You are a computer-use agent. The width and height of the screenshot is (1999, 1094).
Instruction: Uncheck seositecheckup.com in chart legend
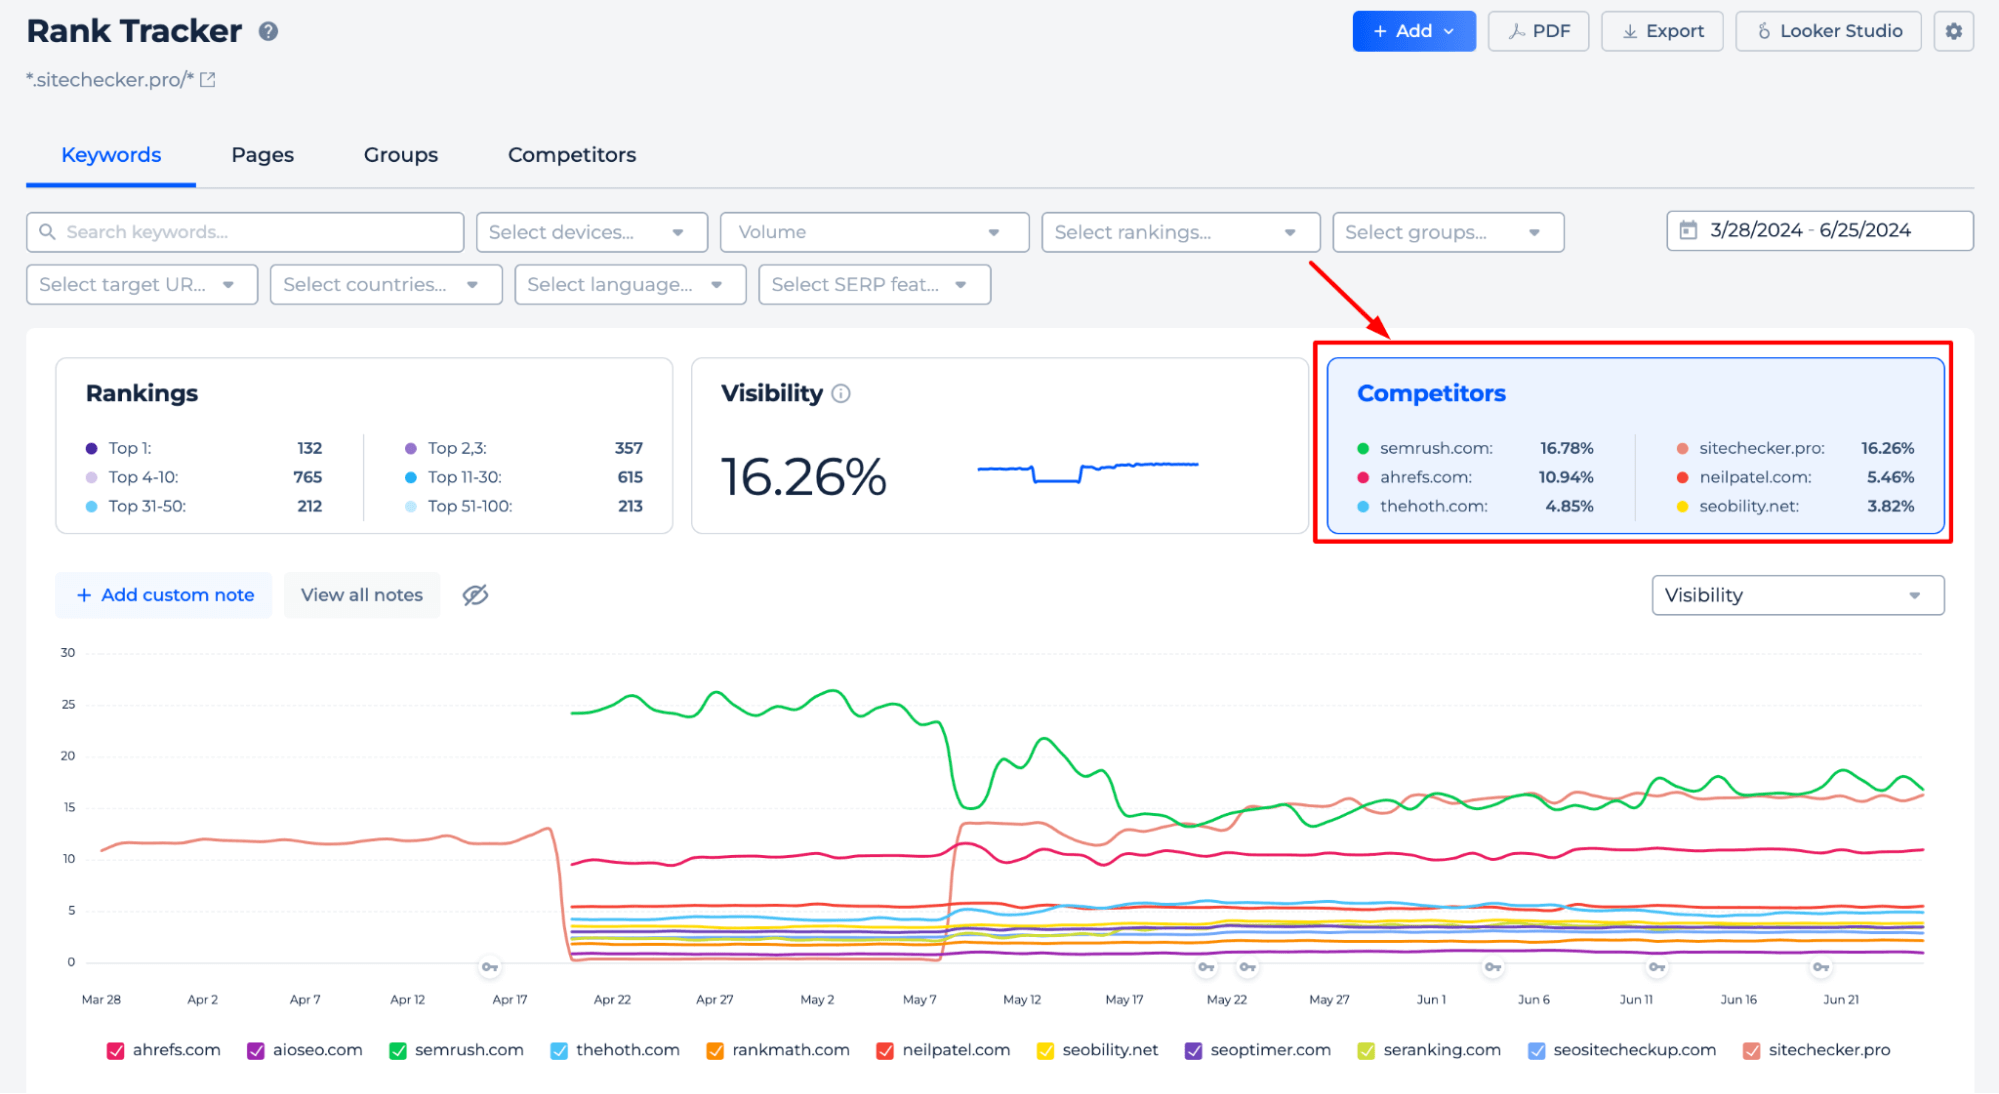pos(1537,1050)
